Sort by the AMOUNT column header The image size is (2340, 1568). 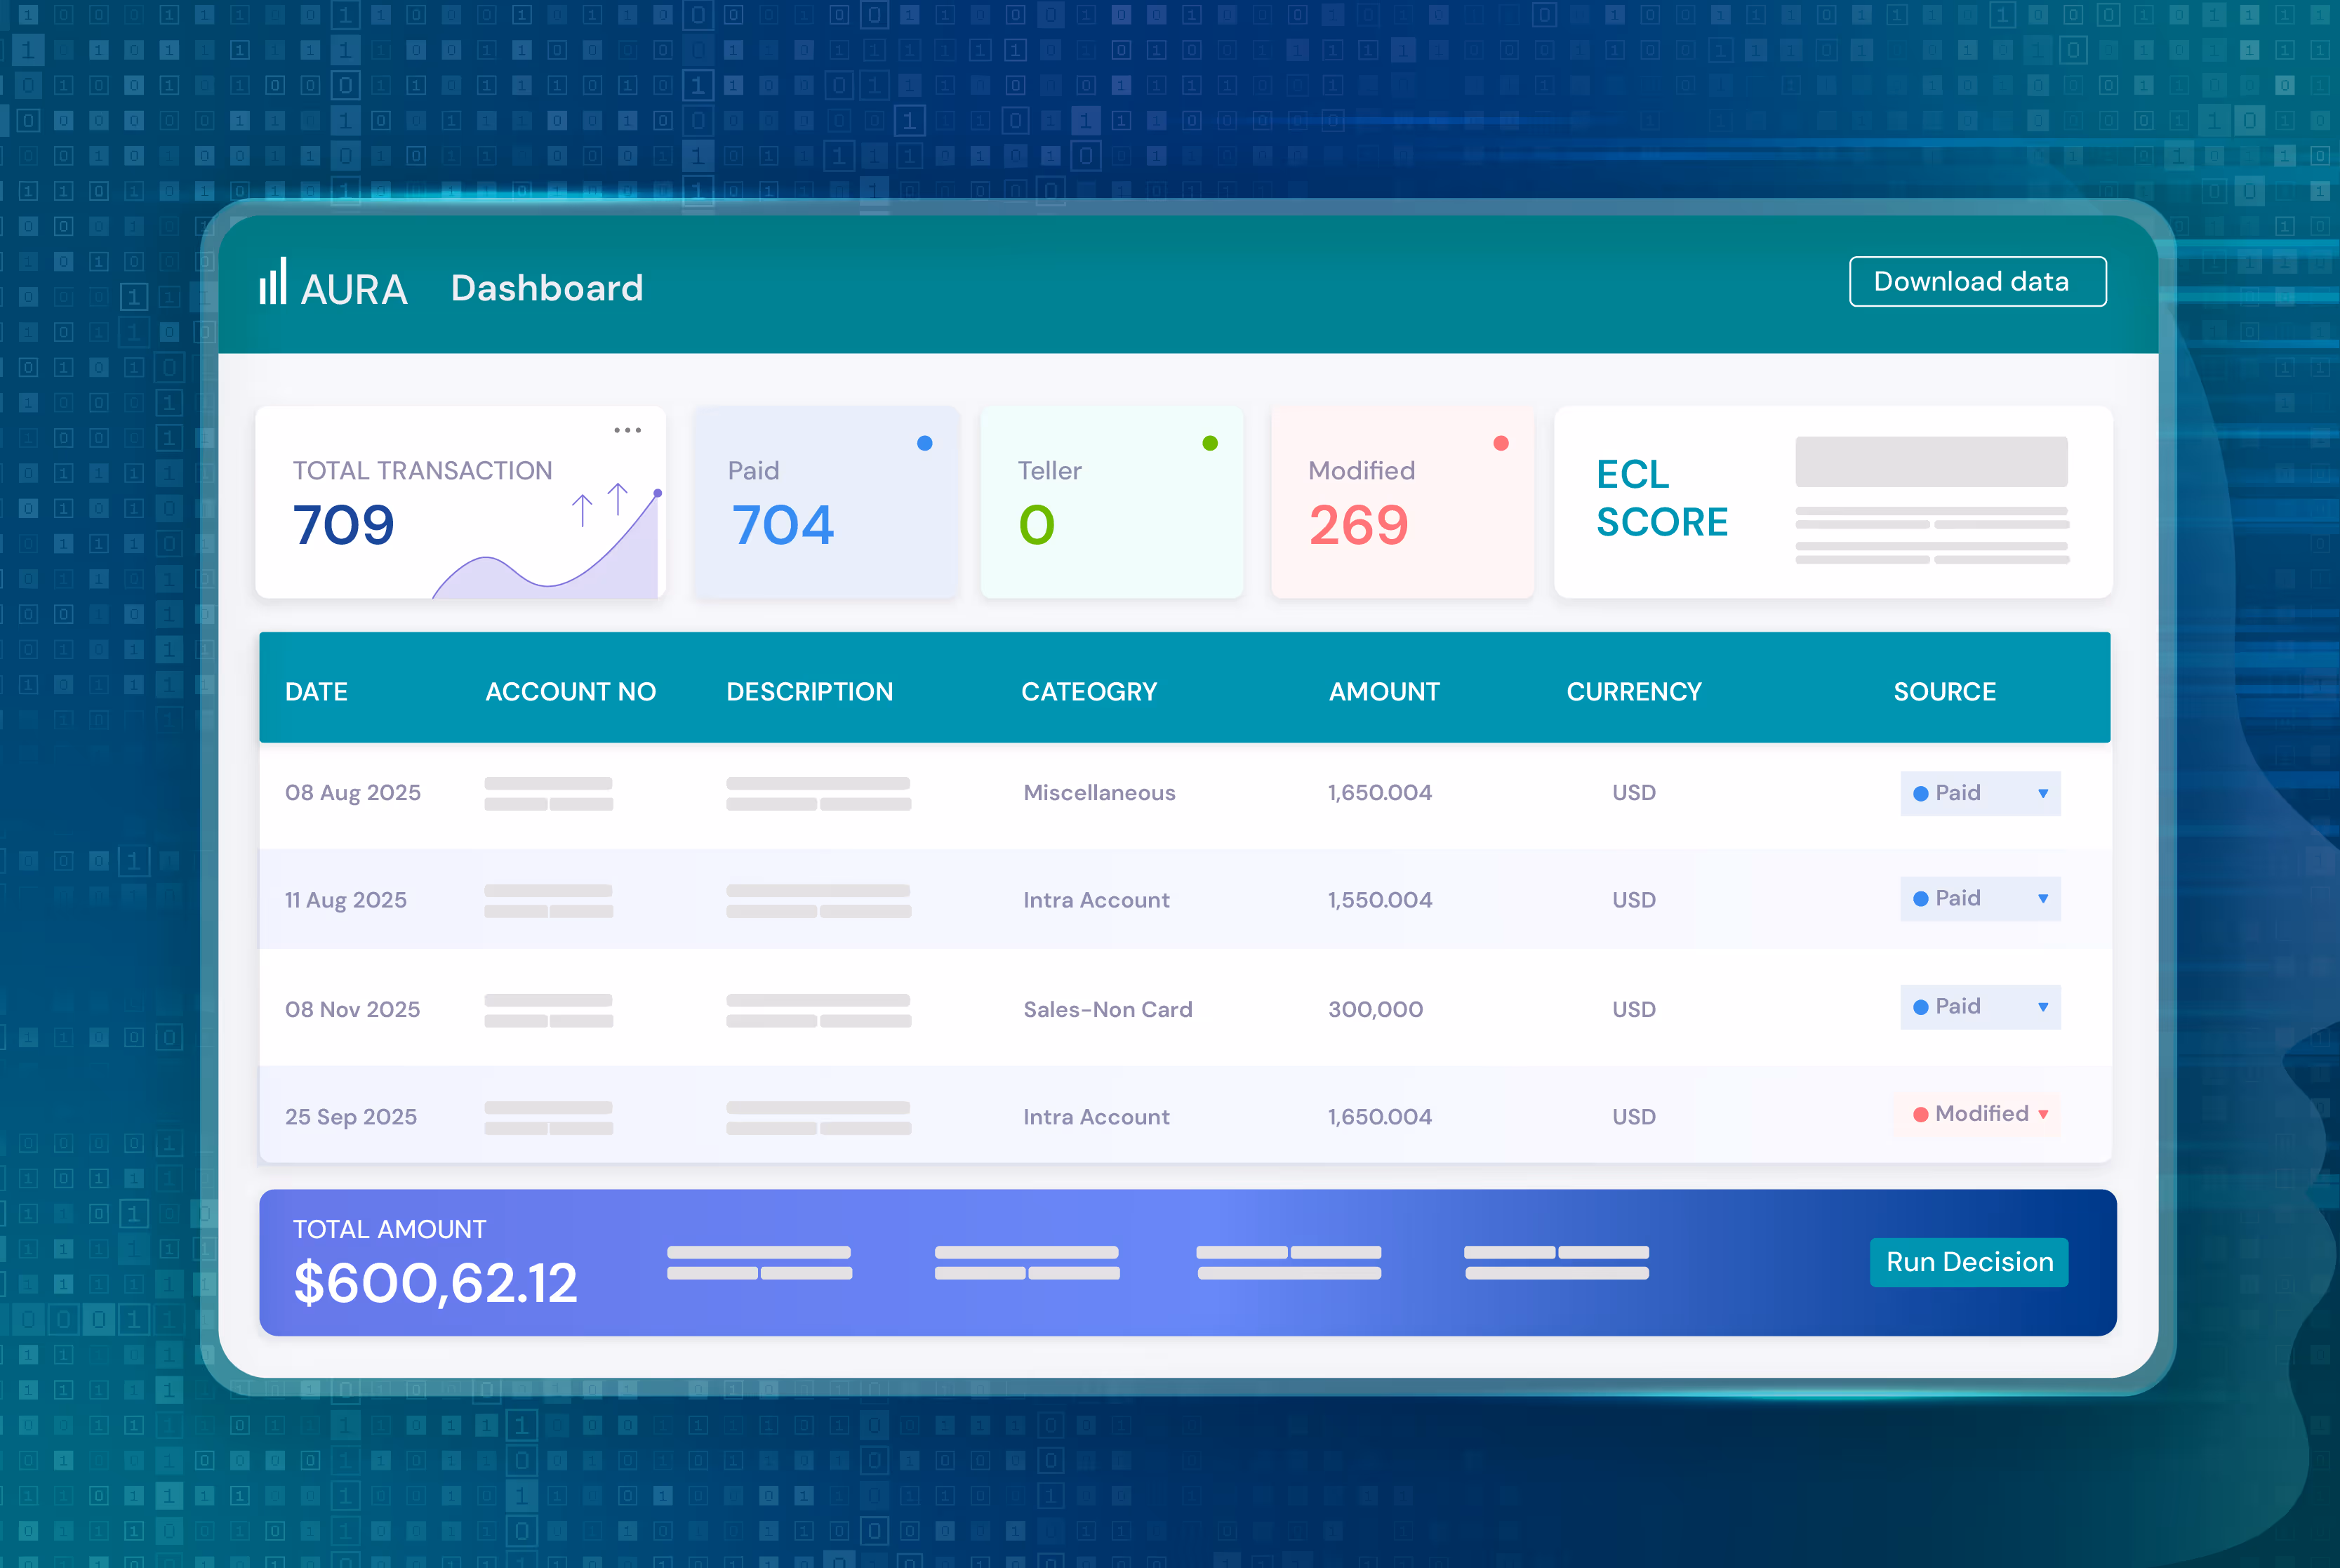[1384, 690]
